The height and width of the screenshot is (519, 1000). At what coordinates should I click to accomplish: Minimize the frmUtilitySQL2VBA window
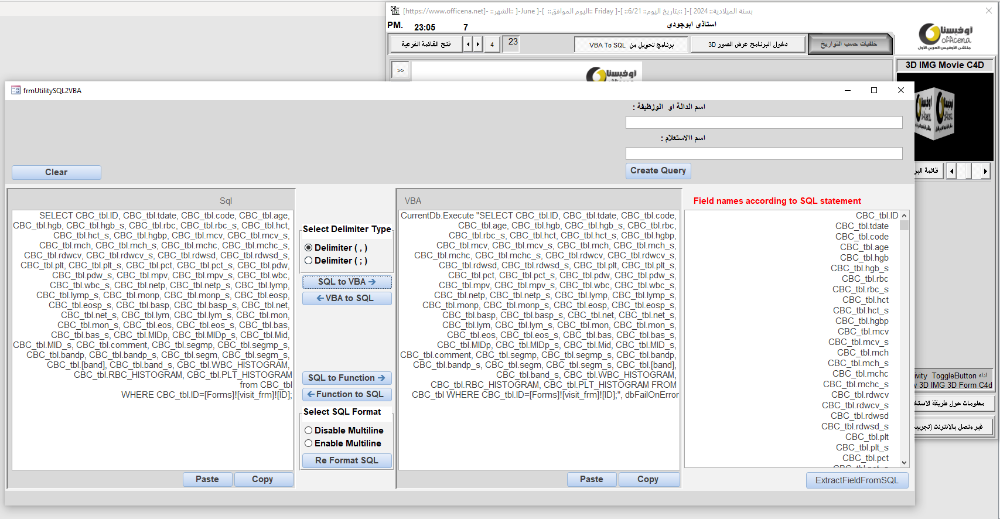pos(848,91)
